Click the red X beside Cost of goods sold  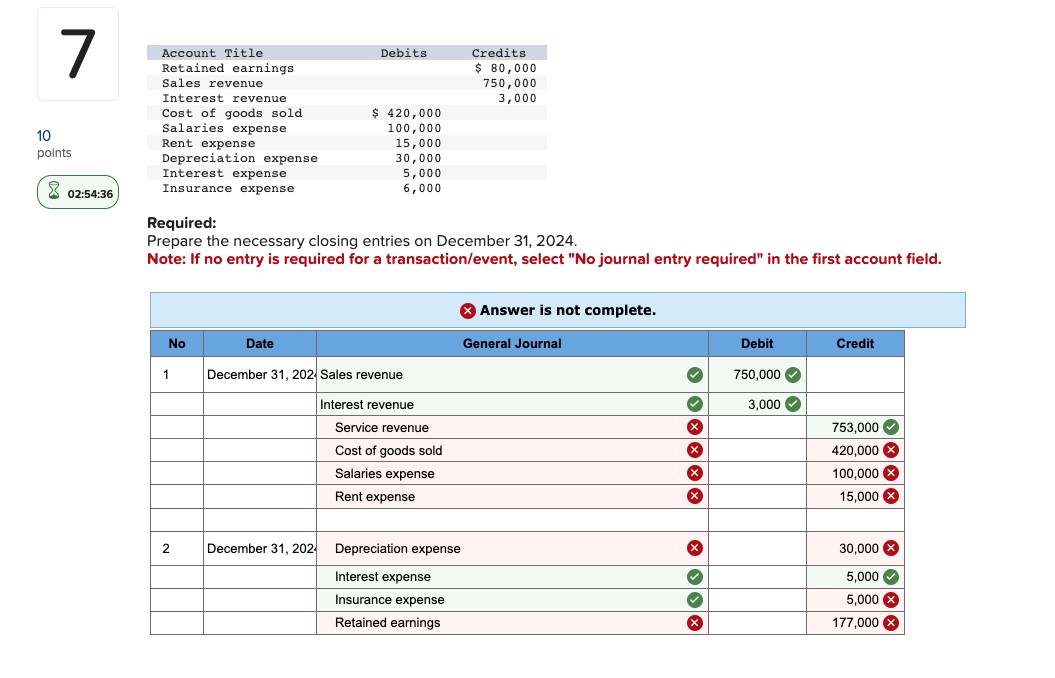click(x=693, y=450)
